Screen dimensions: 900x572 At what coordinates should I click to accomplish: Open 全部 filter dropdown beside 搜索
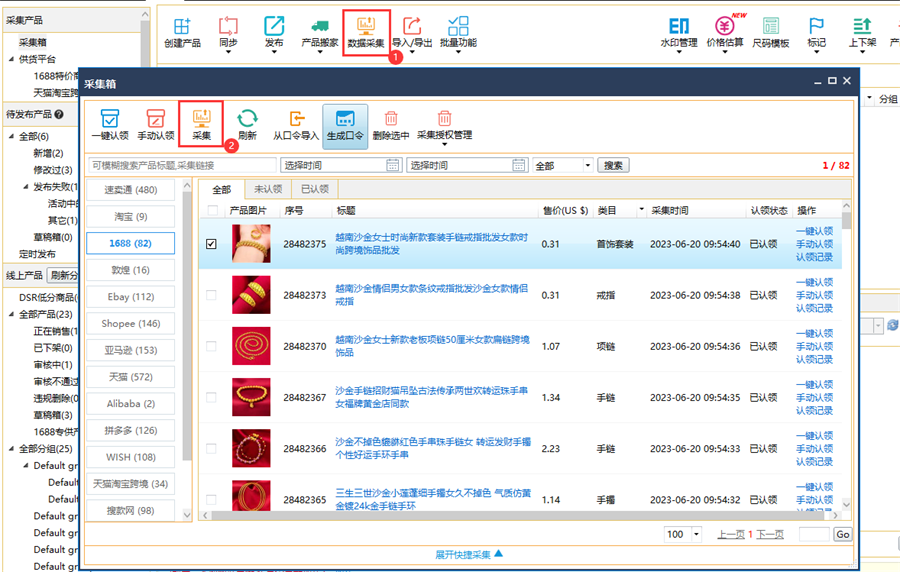tap(588, 165)
